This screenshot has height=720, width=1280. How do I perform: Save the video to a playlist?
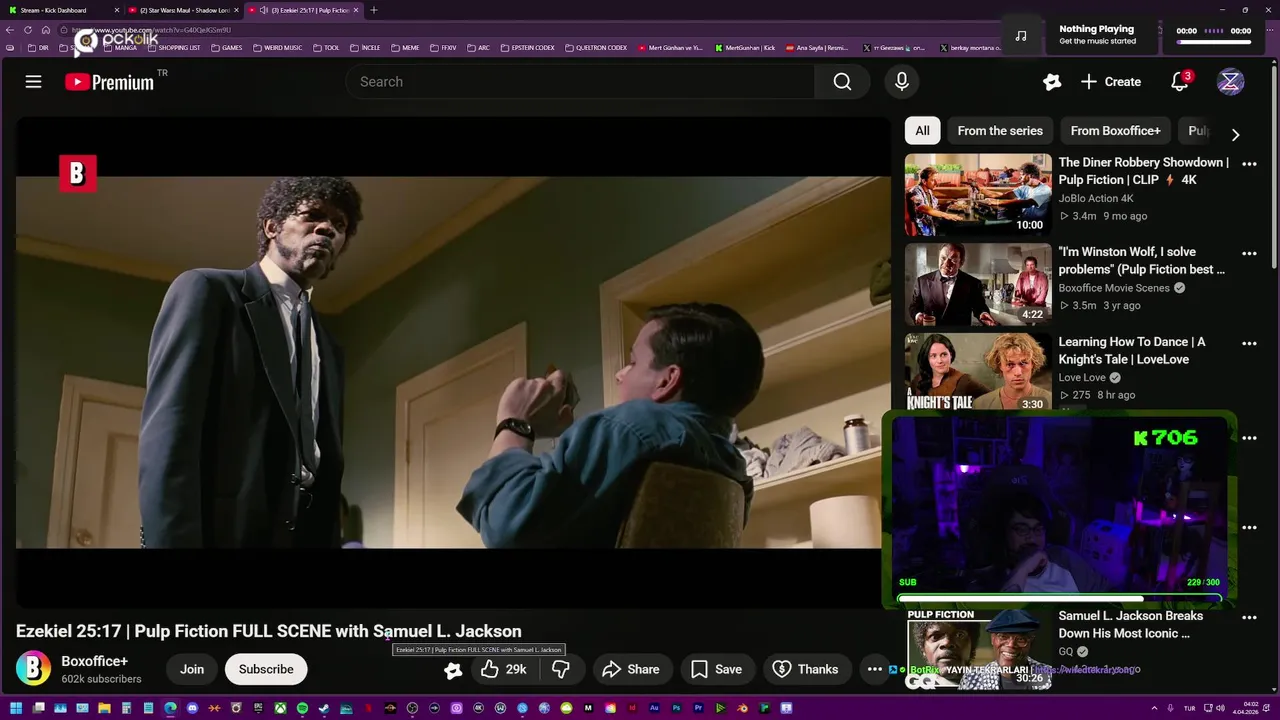click(717, 669)
